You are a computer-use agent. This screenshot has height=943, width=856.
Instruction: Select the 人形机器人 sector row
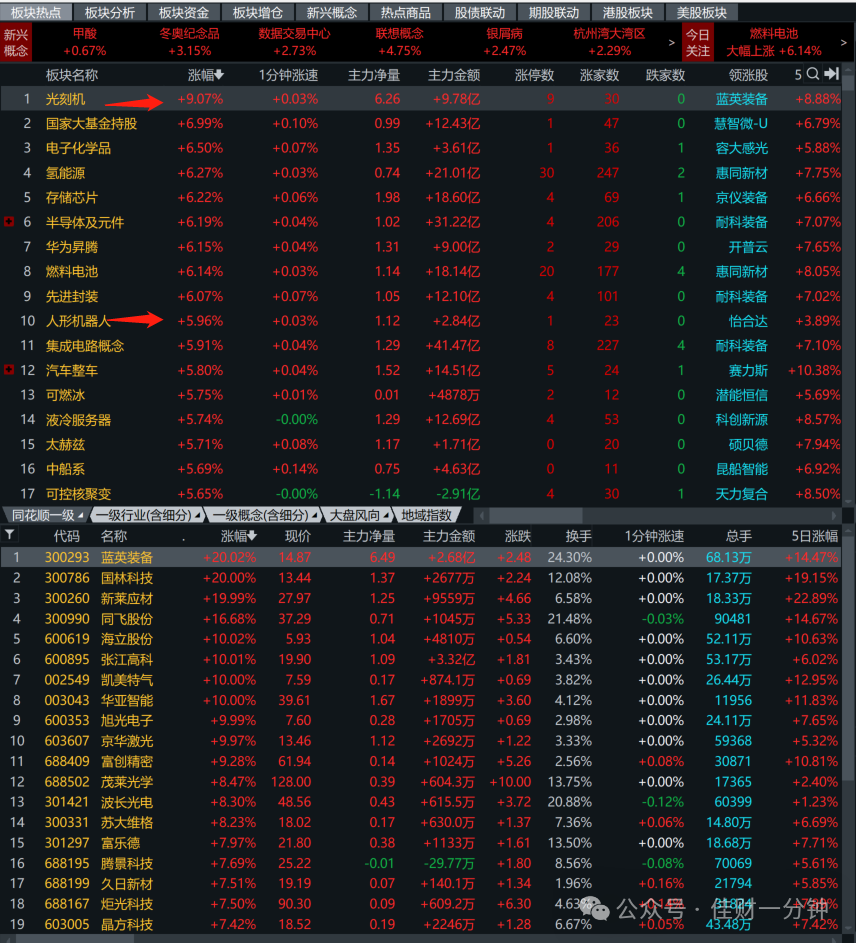tap(421, 321)
